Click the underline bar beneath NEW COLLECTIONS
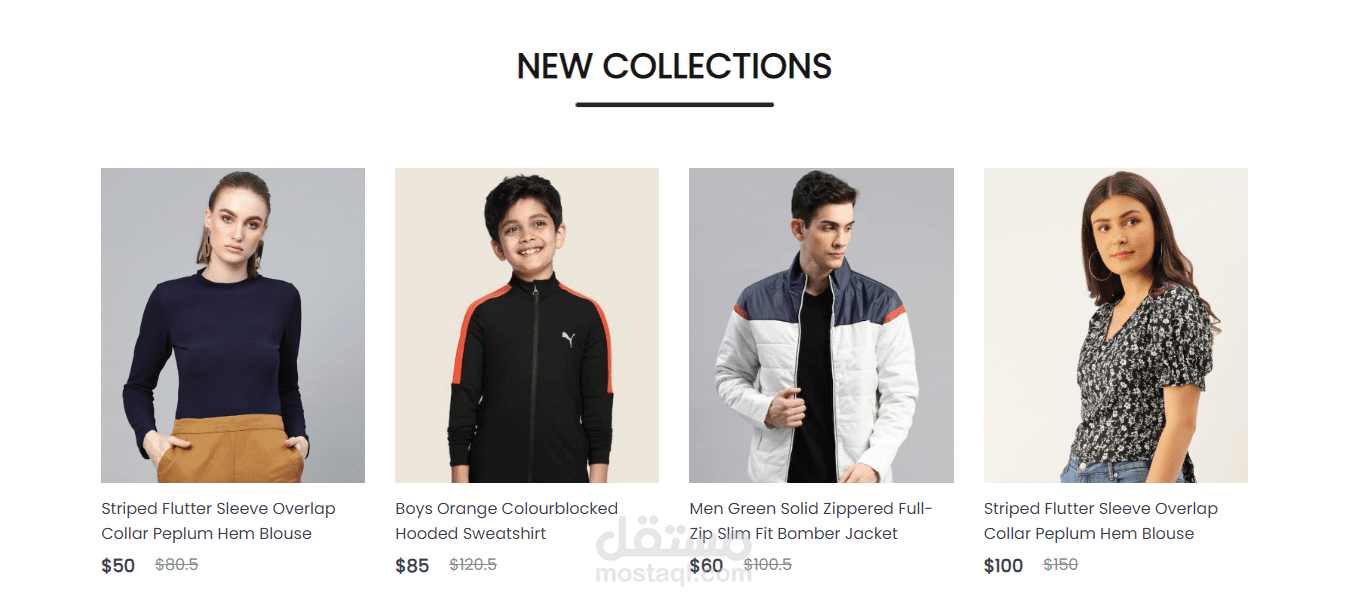The width and height of the screenshot is (1348, 599). [x=674, y=104]
